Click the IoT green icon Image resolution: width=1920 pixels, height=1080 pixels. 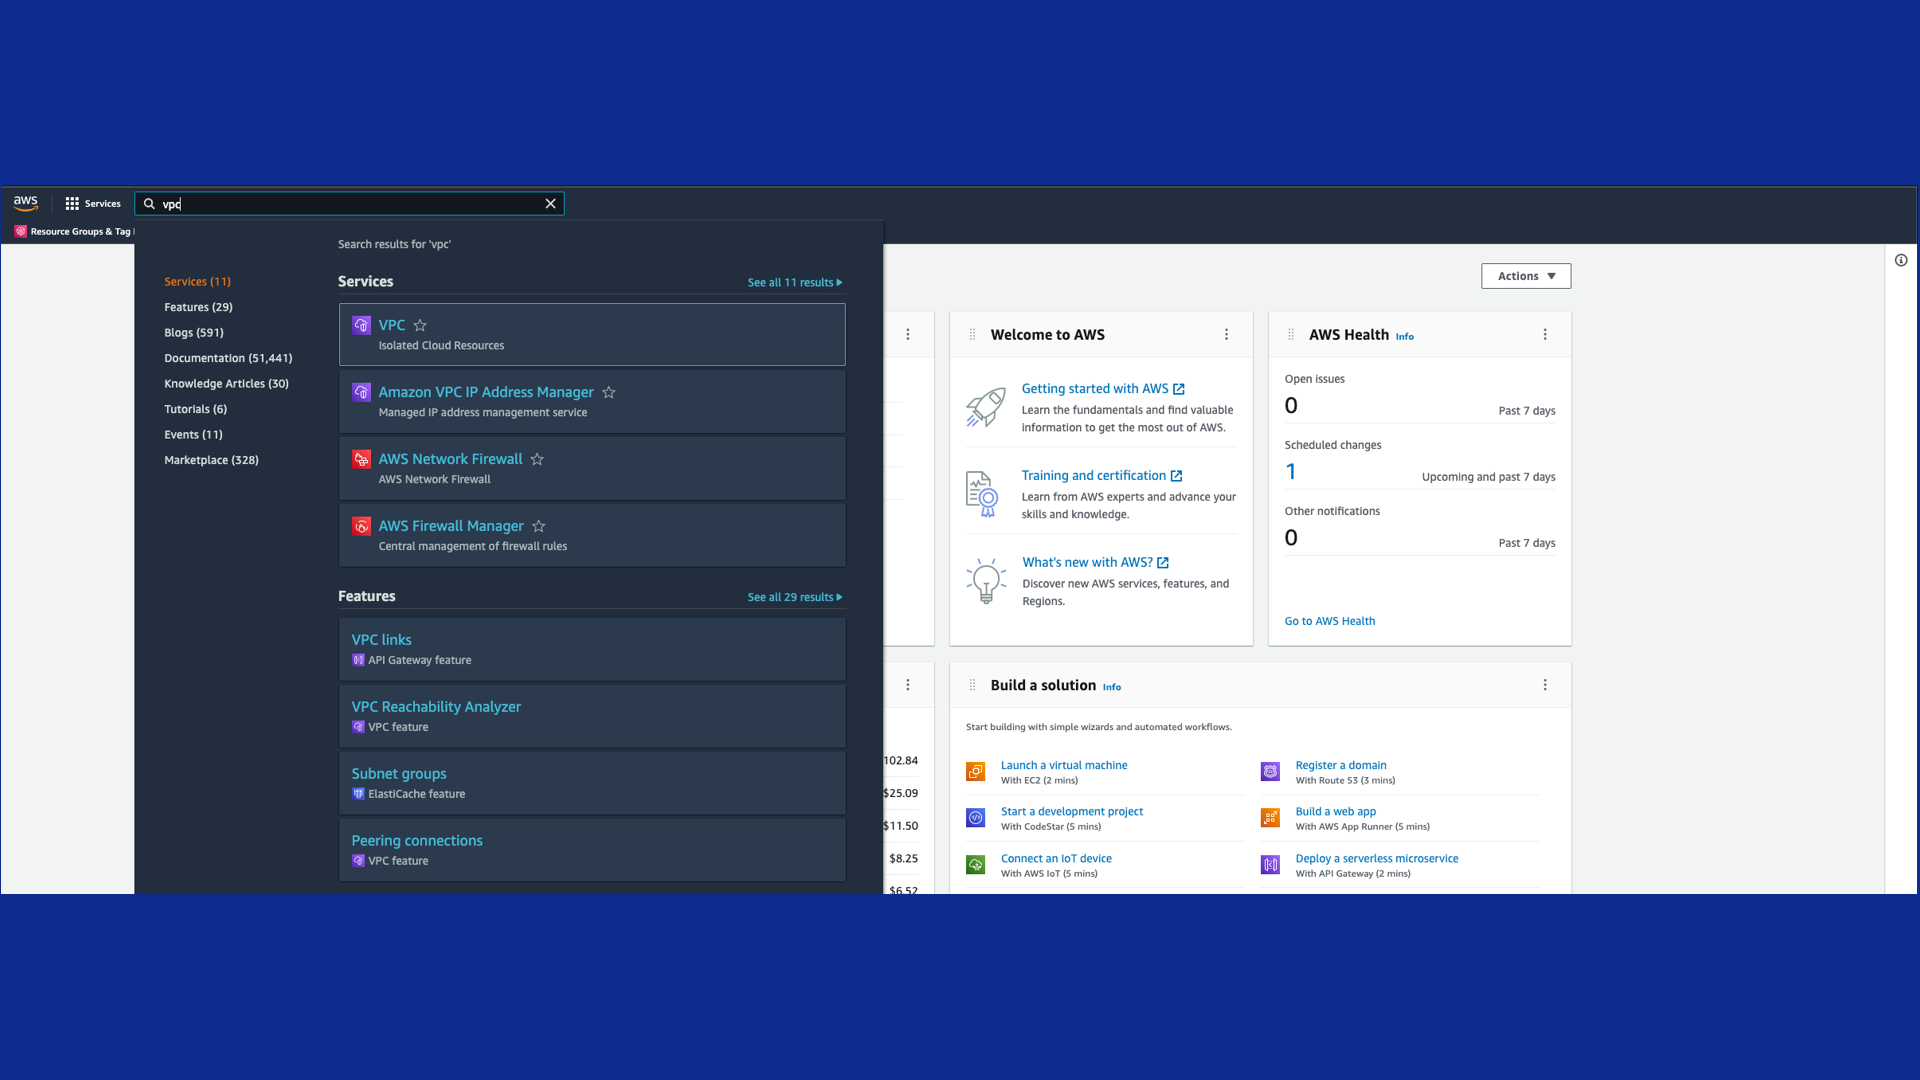tap(976, 865)
